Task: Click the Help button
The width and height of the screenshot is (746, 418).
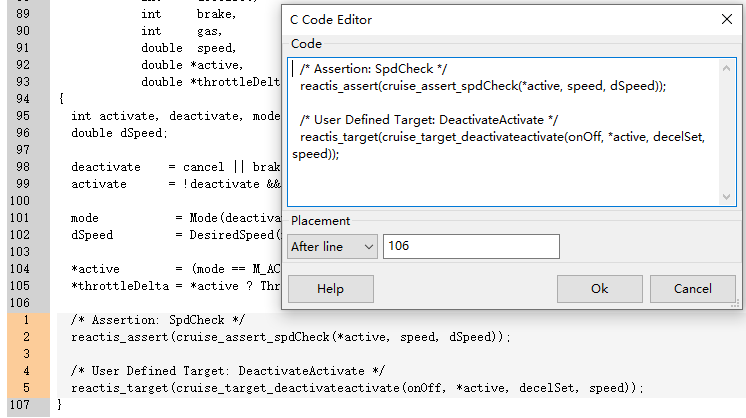Action: (x=330, y=288)
